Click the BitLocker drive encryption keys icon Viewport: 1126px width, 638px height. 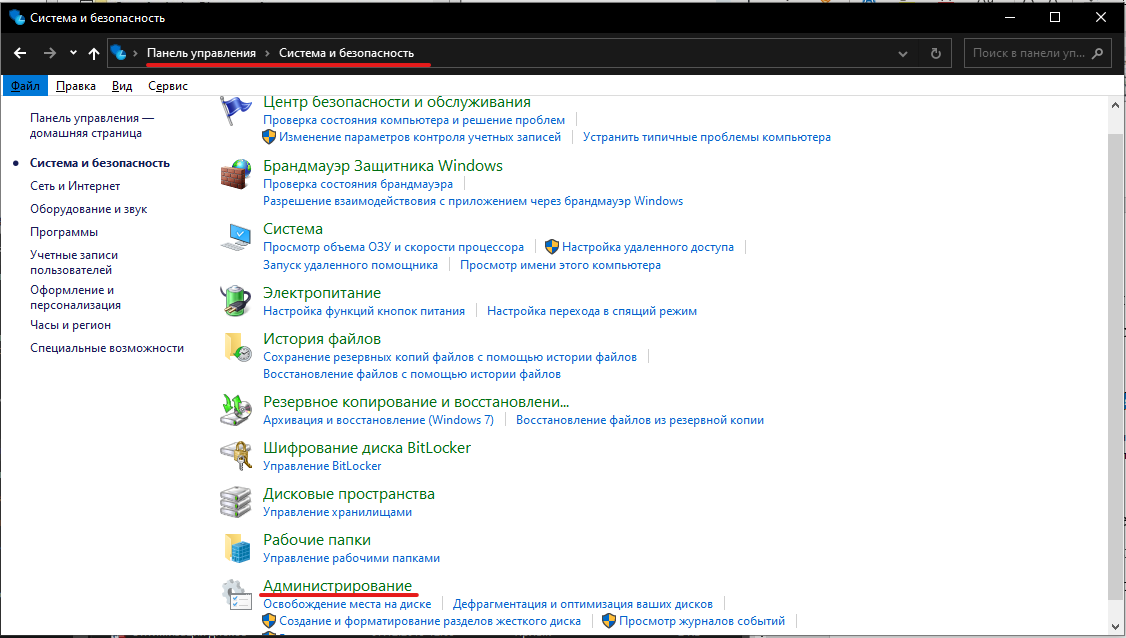click(235, 456)
